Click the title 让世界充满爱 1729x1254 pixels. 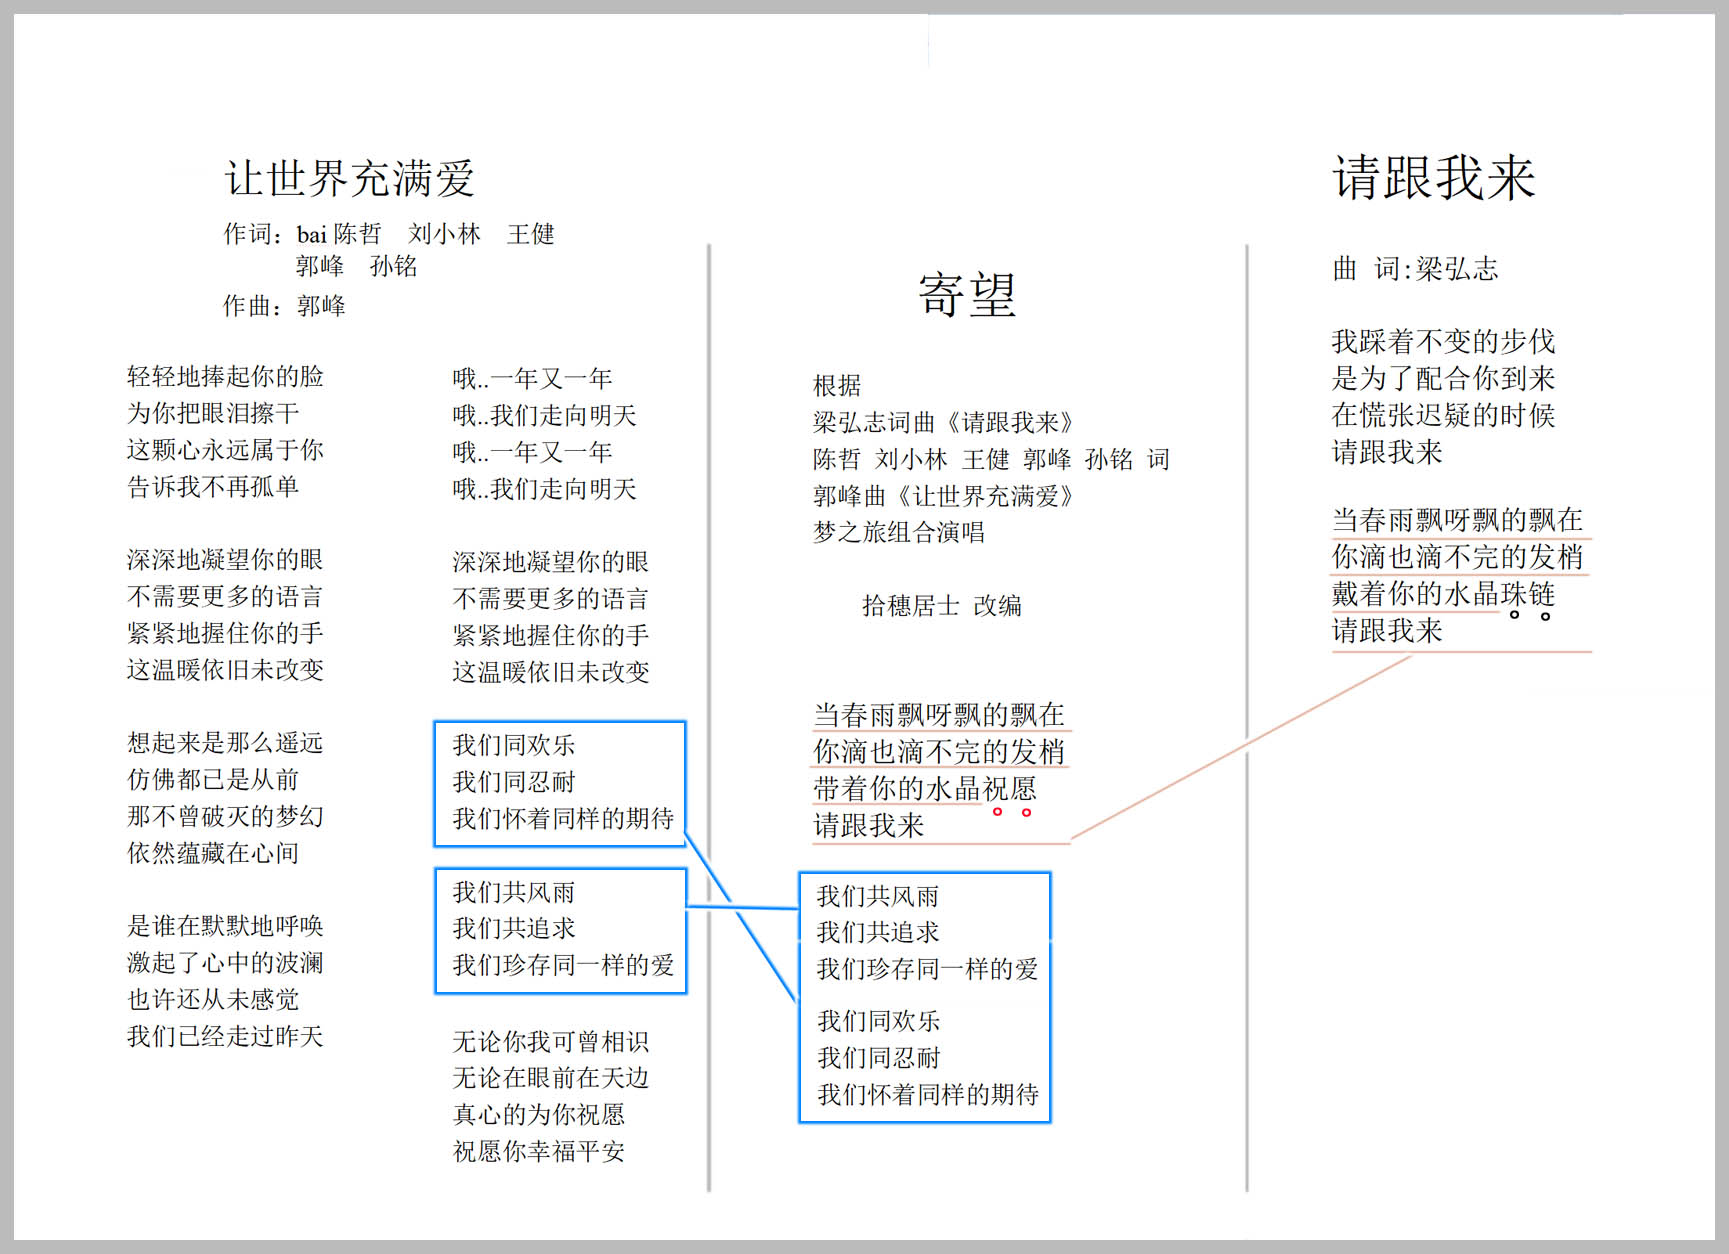coord(349,179)
